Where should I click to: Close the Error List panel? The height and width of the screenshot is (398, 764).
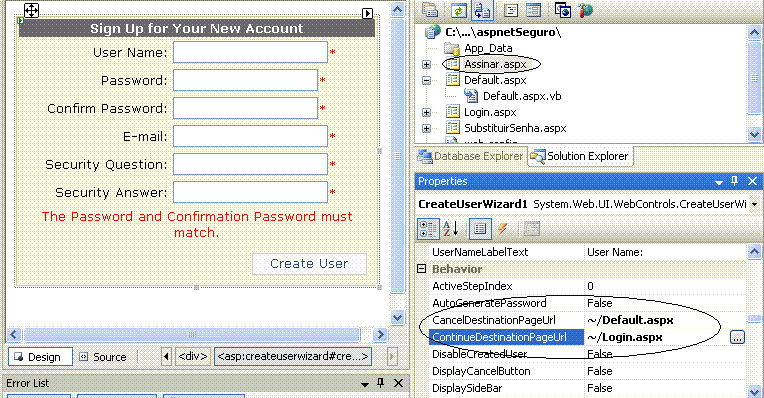coord(398,383)
